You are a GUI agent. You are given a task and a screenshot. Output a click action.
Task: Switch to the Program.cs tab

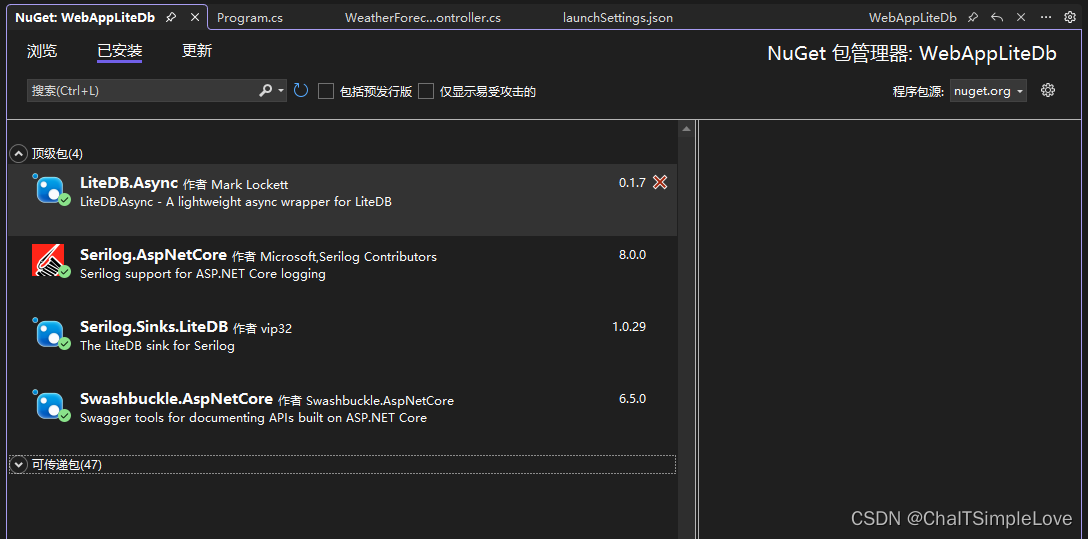250,18
